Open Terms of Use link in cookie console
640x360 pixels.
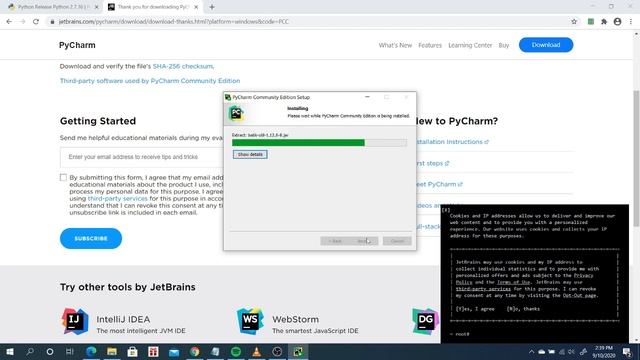513,282
